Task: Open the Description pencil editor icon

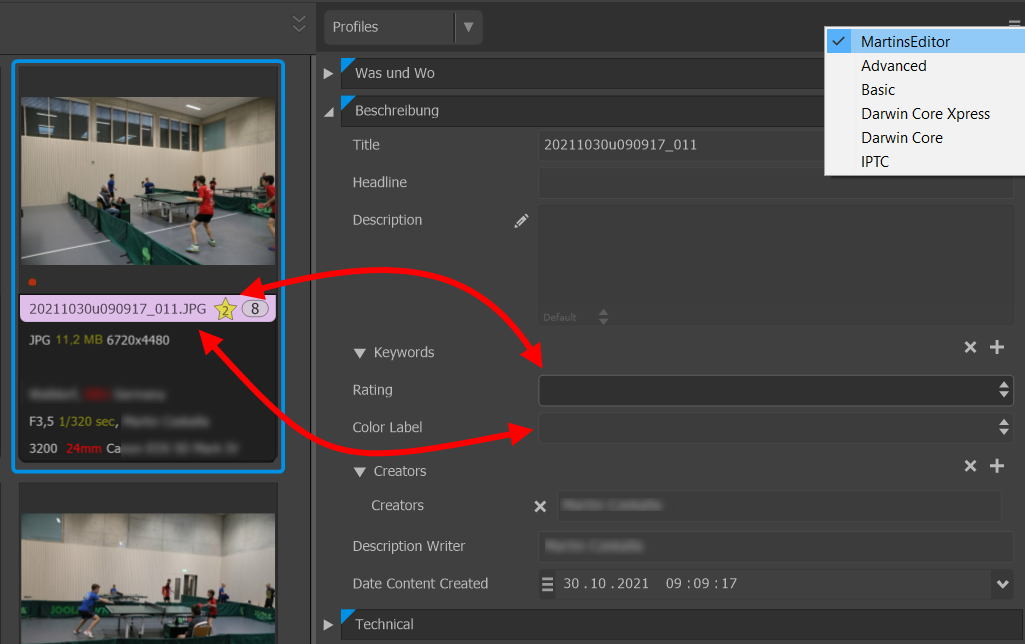Action: coord(521,221)
